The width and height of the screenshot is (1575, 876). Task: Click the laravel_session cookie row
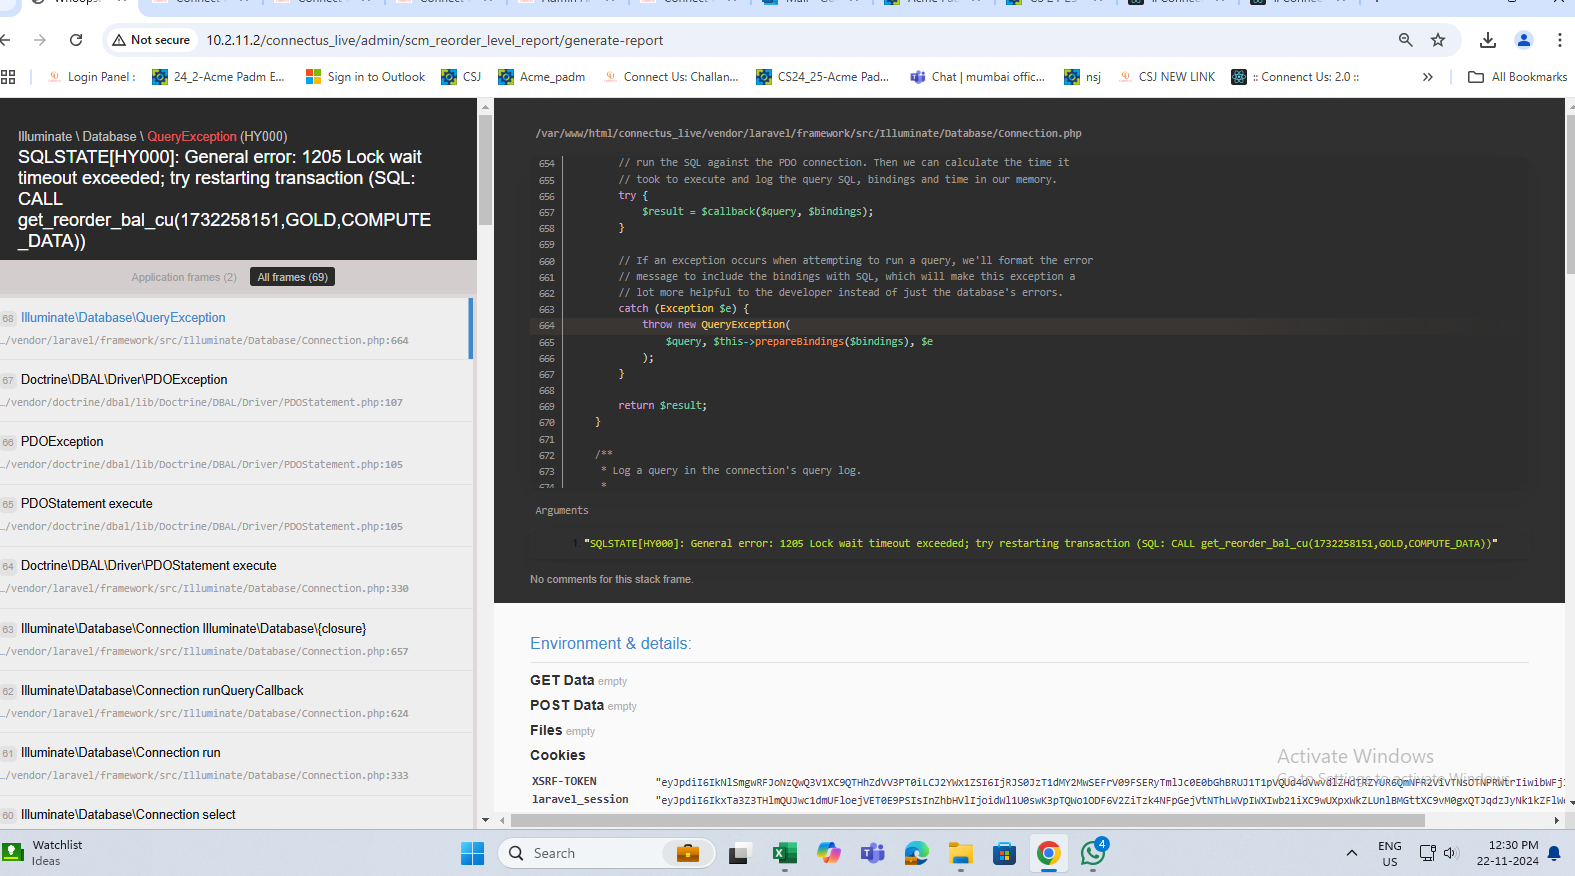point(1047,800)
